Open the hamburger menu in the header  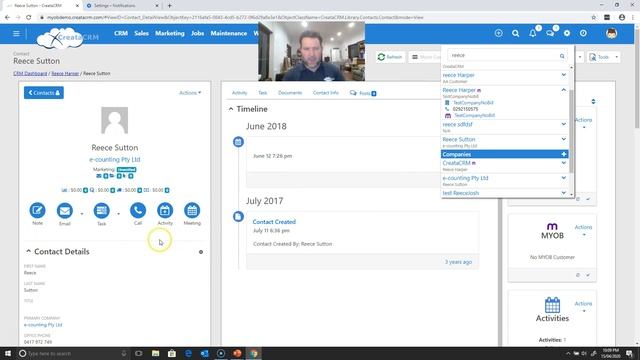[16, 33]
